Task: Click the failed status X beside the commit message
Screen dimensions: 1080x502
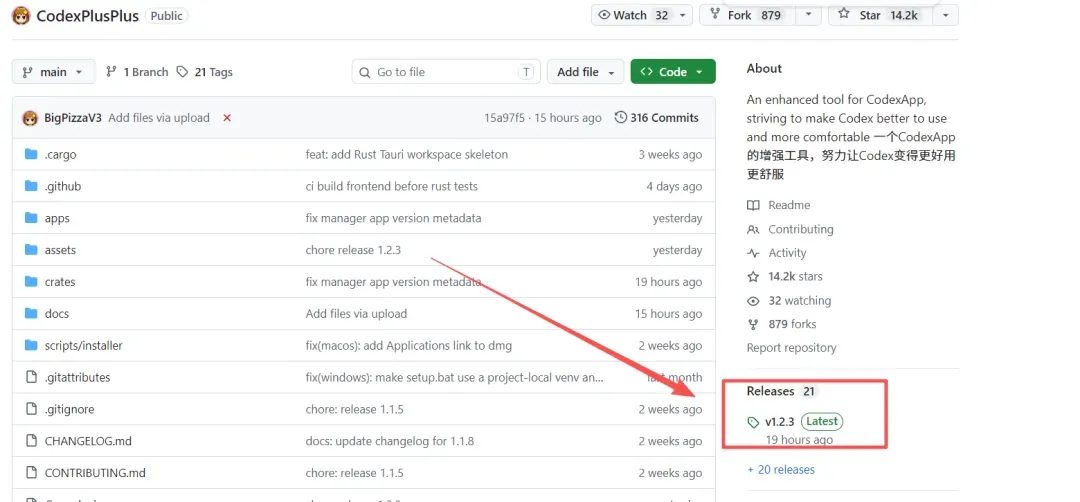Action: tap(227, 118)
